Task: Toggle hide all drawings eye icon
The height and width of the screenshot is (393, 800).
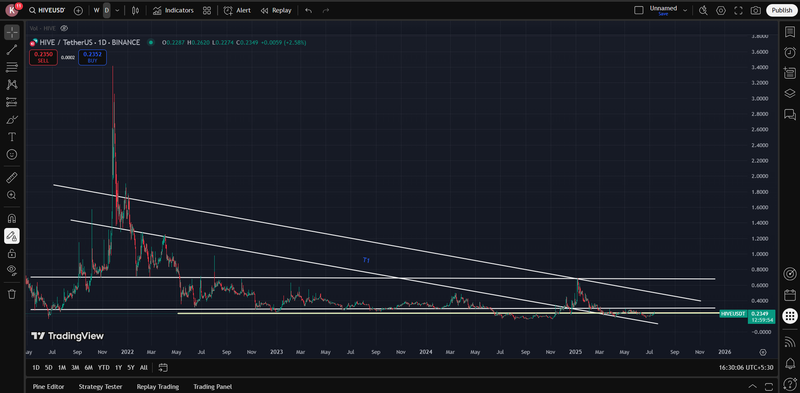Action: tap(12, 271)
